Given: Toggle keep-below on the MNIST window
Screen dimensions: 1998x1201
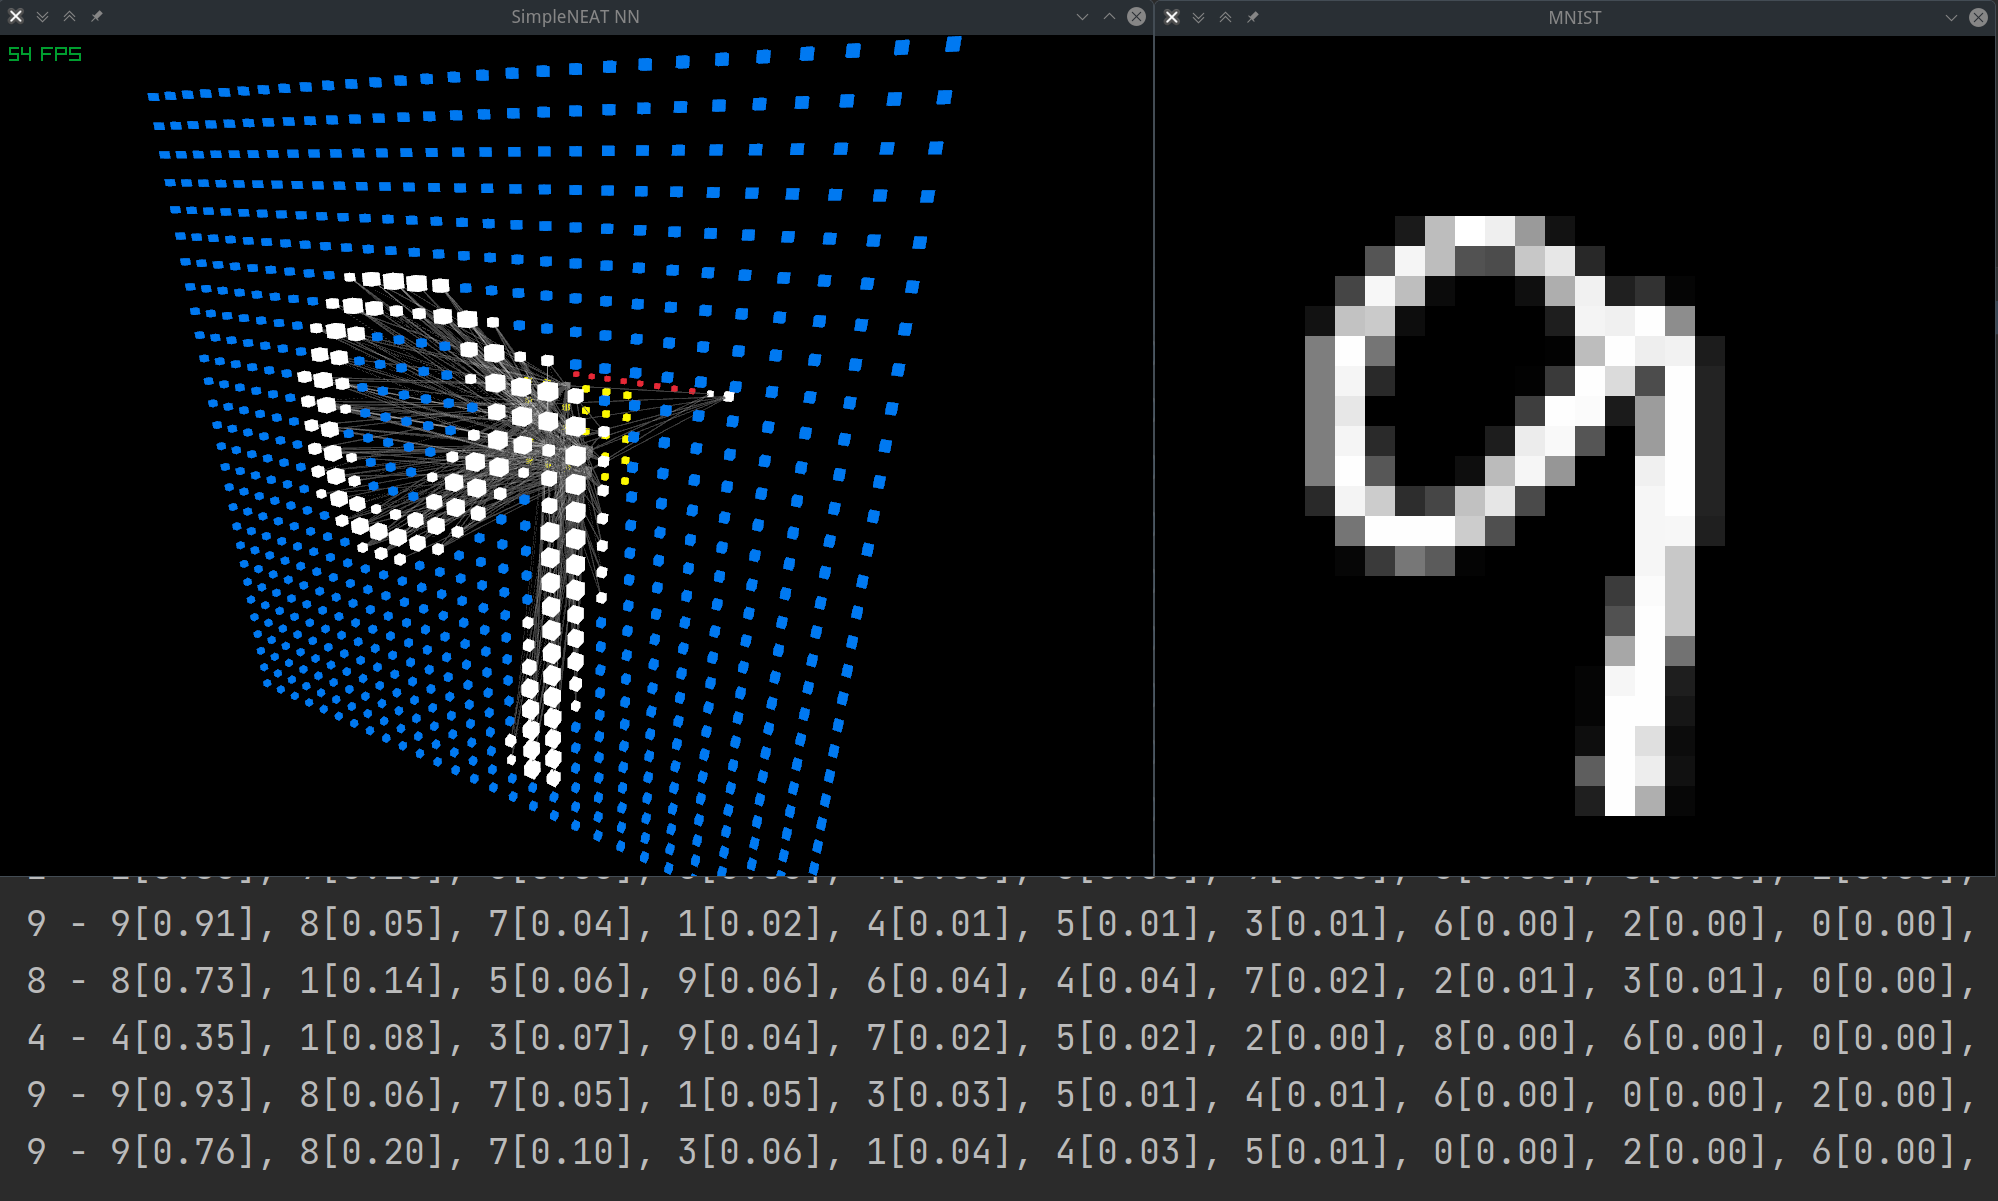Looking at the screenshot, I should coord(1198,17).
